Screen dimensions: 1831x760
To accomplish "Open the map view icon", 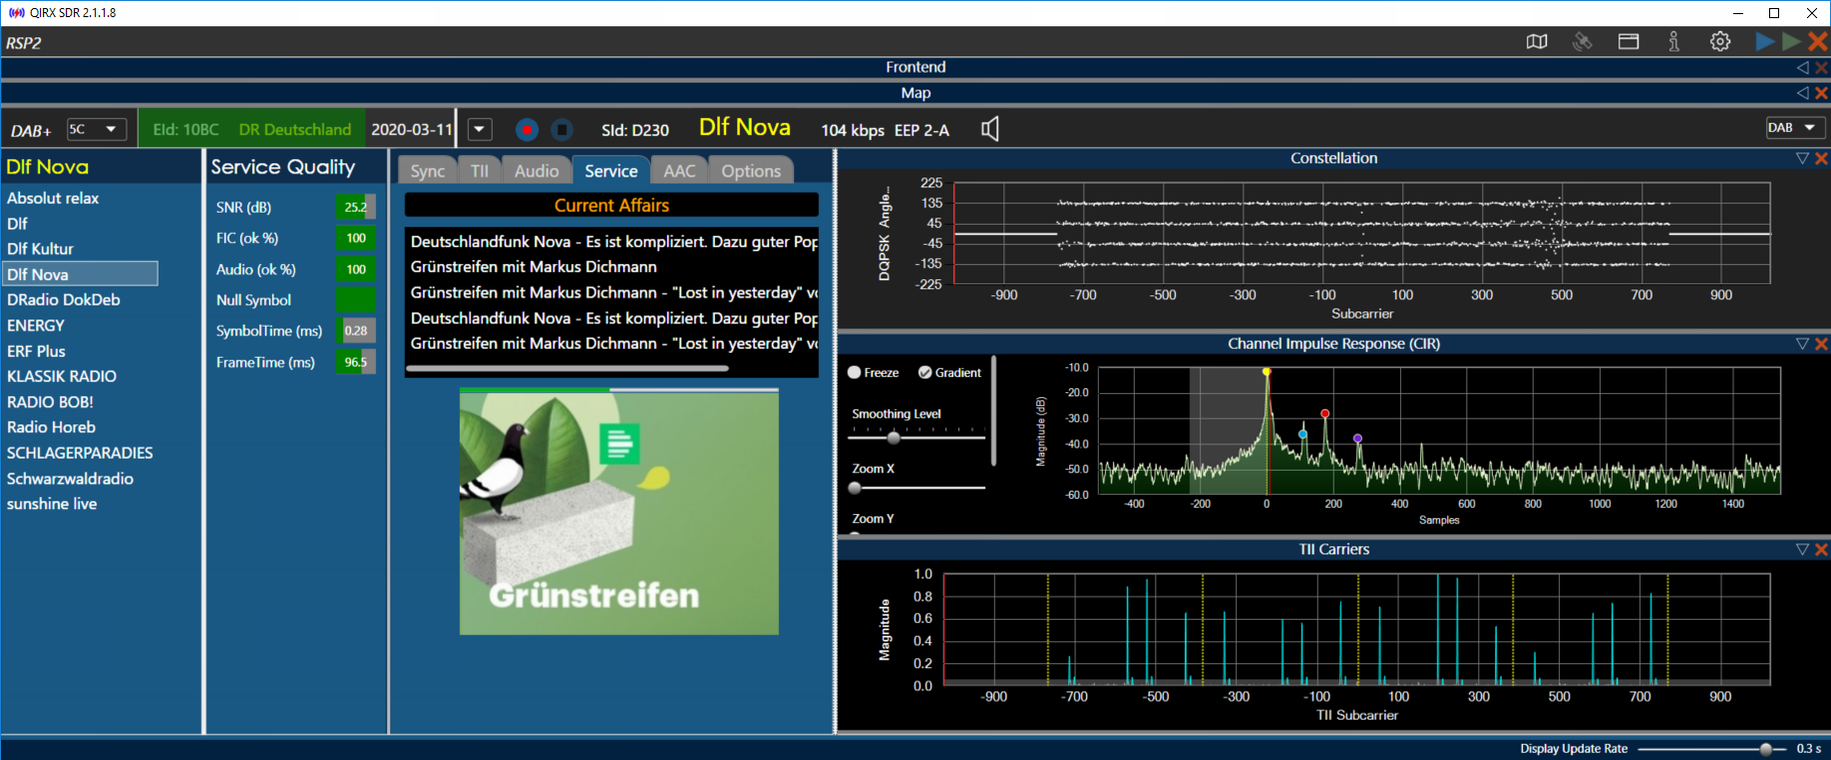I will click(x=1536, y=42).
